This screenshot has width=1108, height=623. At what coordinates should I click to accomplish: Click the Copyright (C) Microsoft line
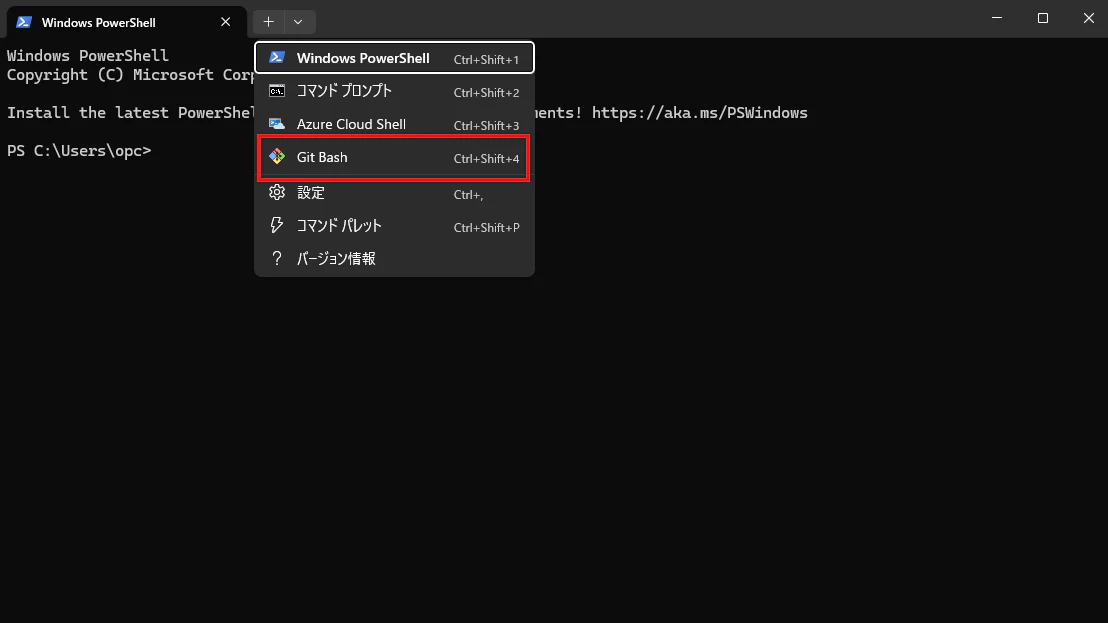131,75
